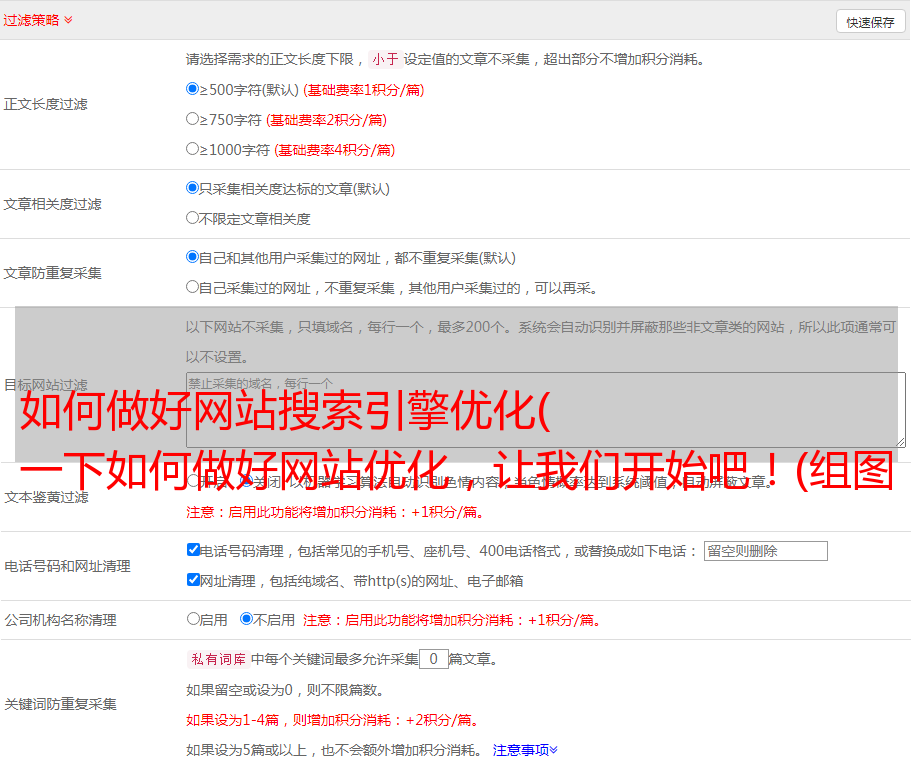Select 自己采集过的网址，不重复采集 option
This screenshot has height=768, width=912.
[192, 286]
